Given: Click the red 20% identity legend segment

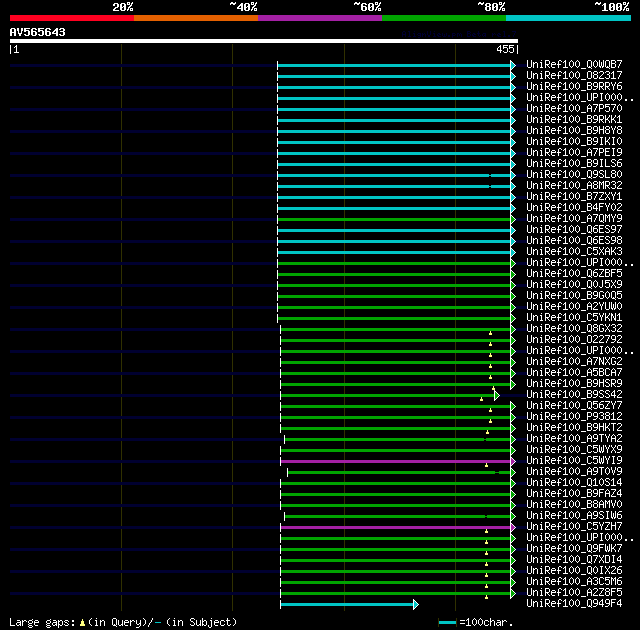Looking at the screenshot, I should [72, 18].
